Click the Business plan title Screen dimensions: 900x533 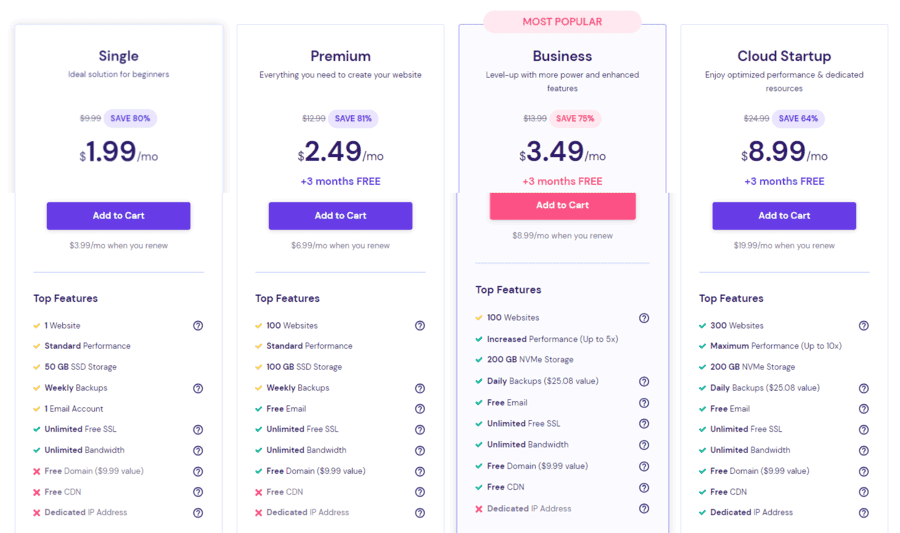562,56
